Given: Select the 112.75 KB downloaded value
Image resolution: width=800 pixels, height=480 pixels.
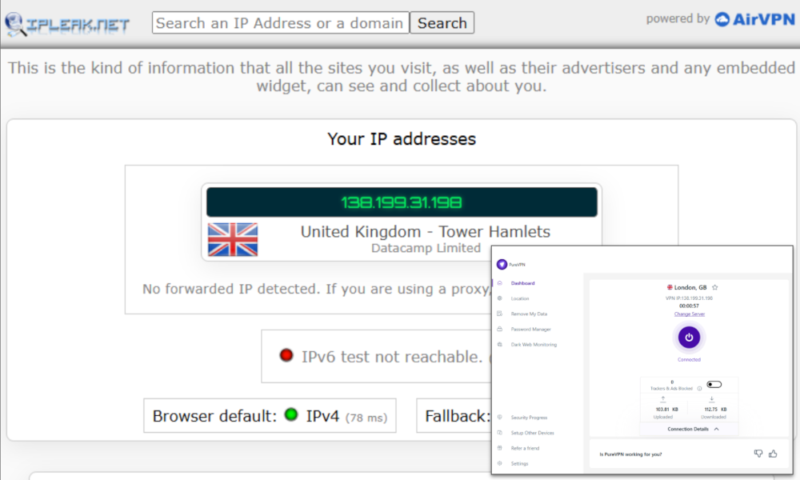Looking at the screenshot, I should pyautogui.click(x=715, y=409).
